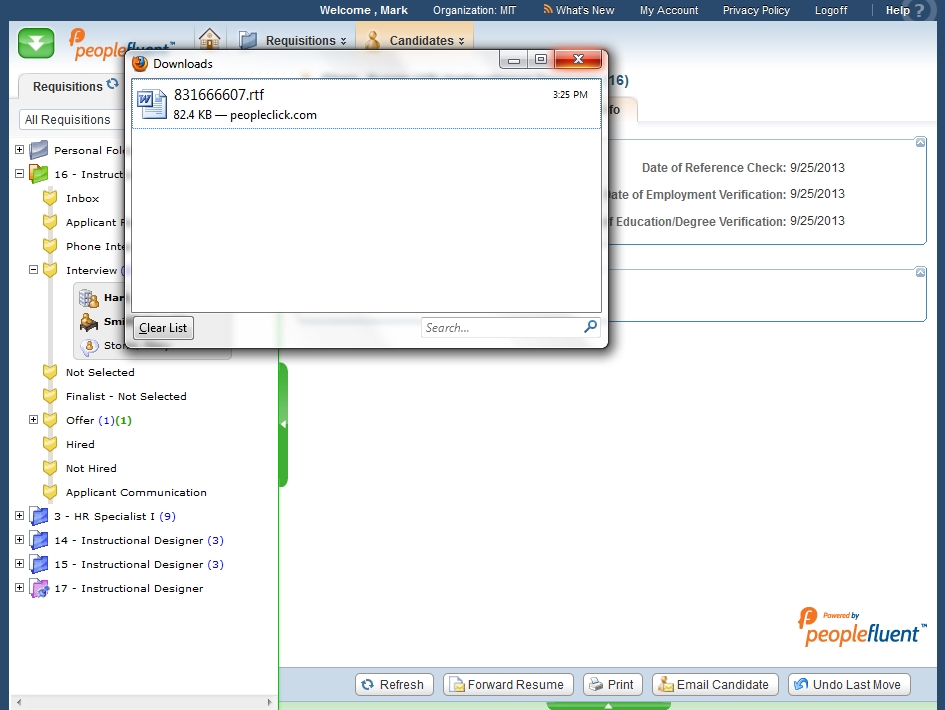Click the refresh icon beside Requisitions tab

point(113,85)
